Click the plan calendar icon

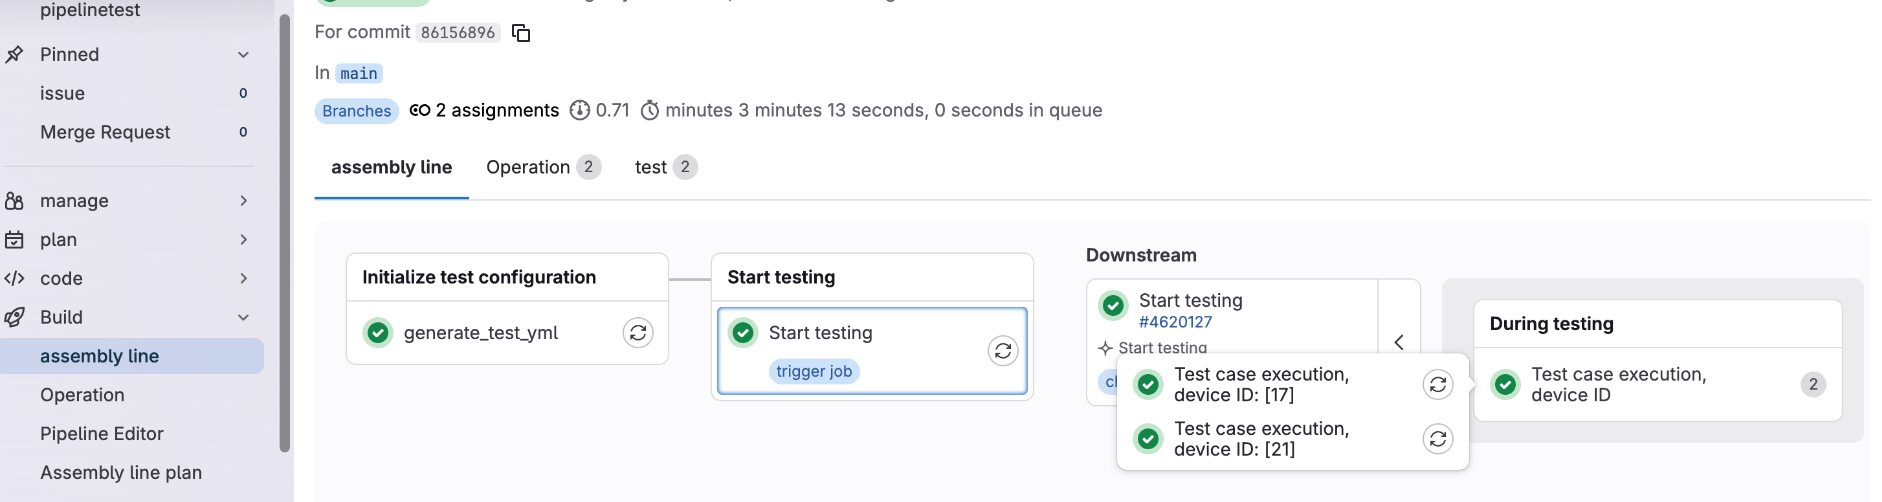tap(15, 240)
